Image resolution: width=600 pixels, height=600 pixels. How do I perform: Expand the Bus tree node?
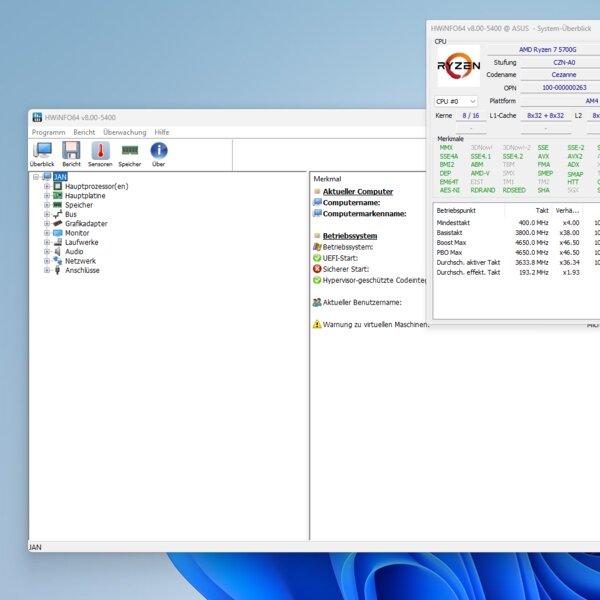pyautogui.click(x=47, y=214)
